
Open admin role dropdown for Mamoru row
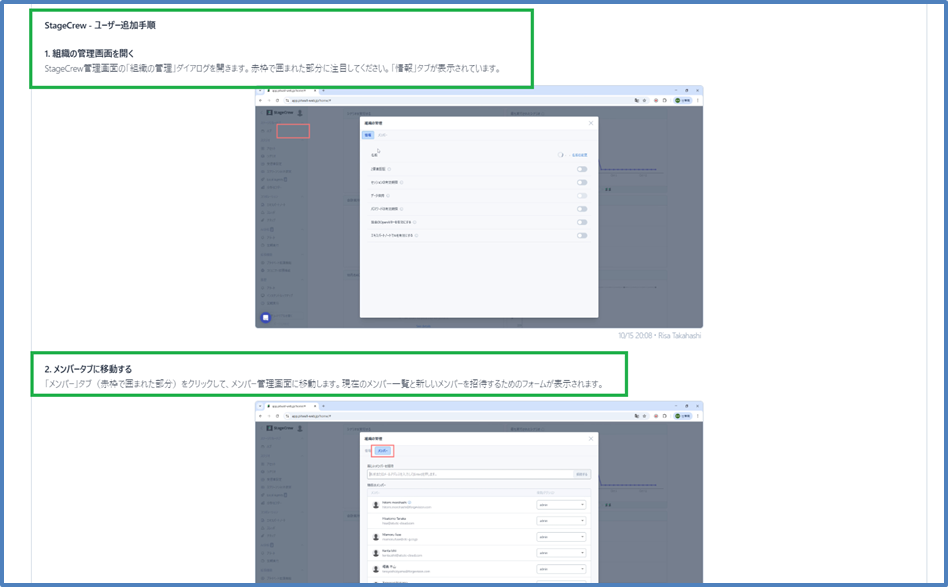click(561, 537)
